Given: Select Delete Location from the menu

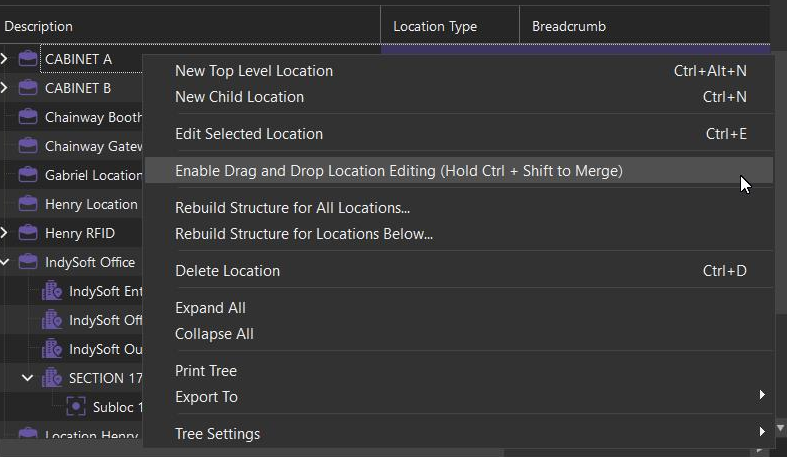Looking at the screenshot, I should click(227, 271).
